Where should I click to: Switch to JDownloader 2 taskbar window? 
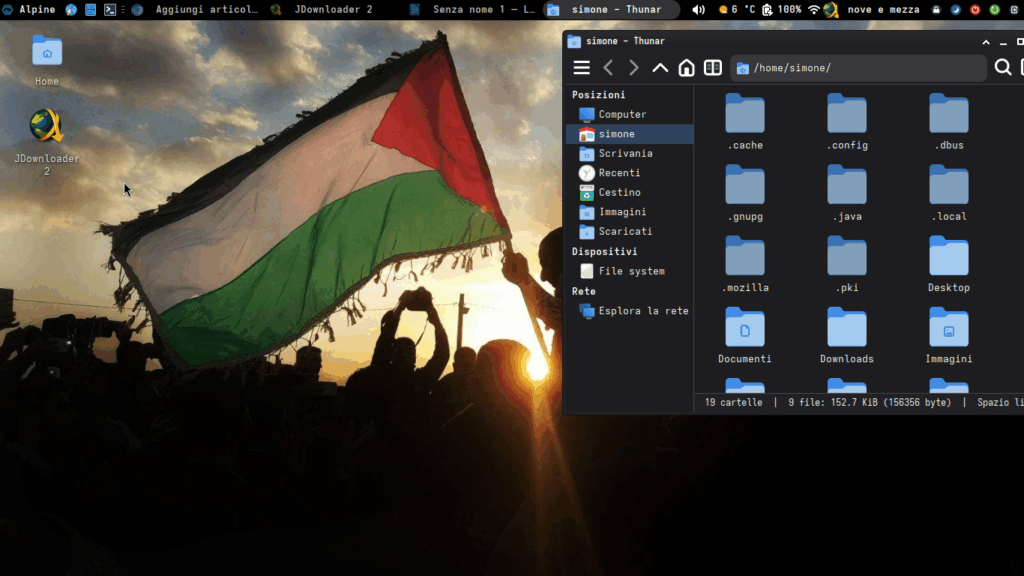click(323, 9)
